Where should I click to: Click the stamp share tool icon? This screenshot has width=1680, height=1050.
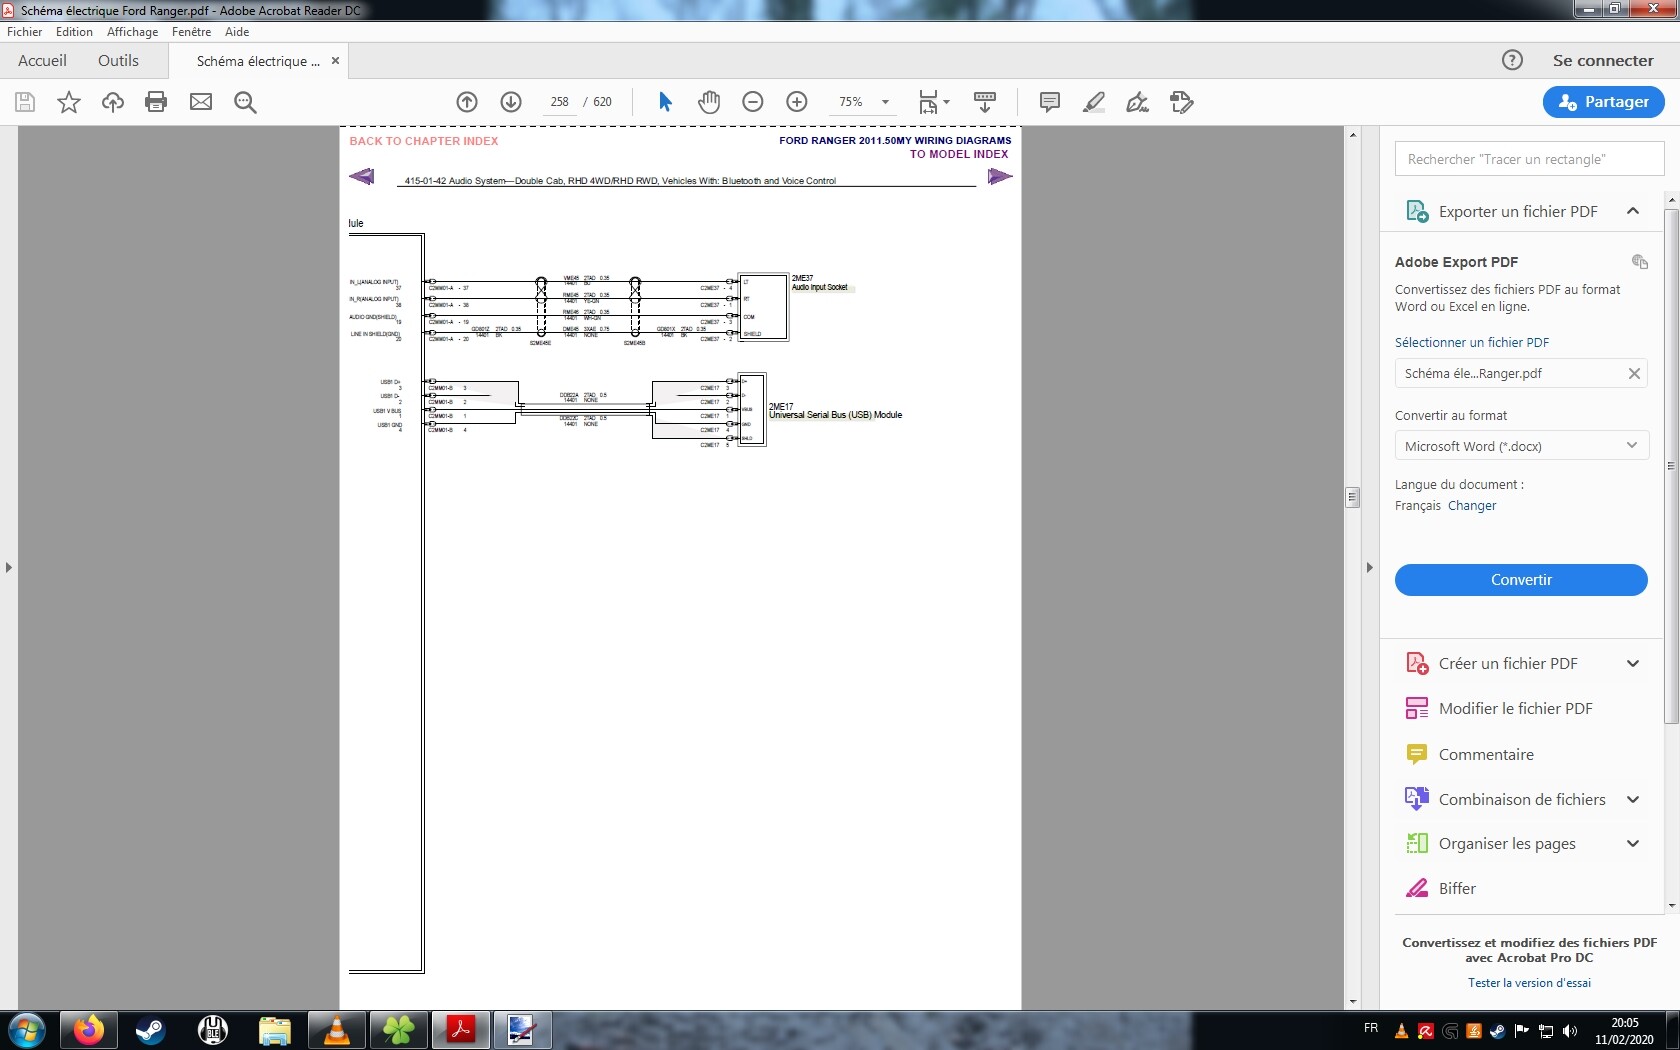point(1182,102)
